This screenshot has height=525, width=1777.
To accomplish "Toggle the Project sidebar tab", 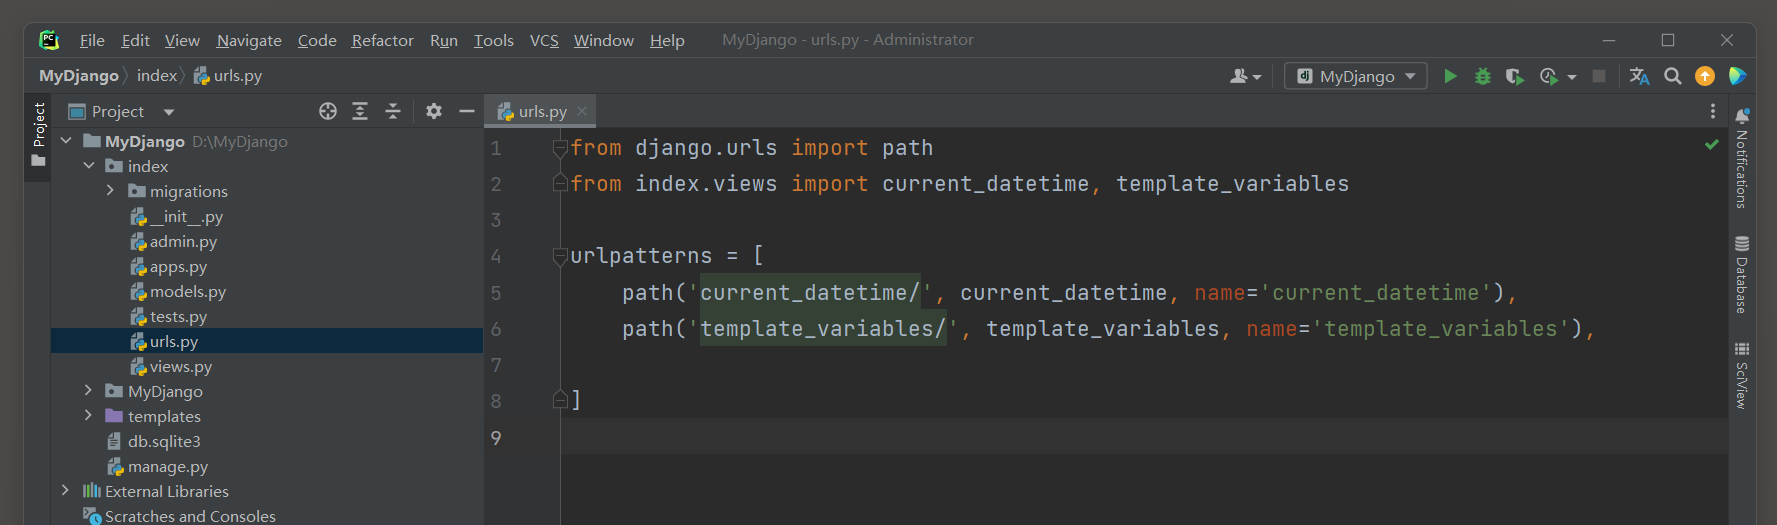I will click(38, 135).
